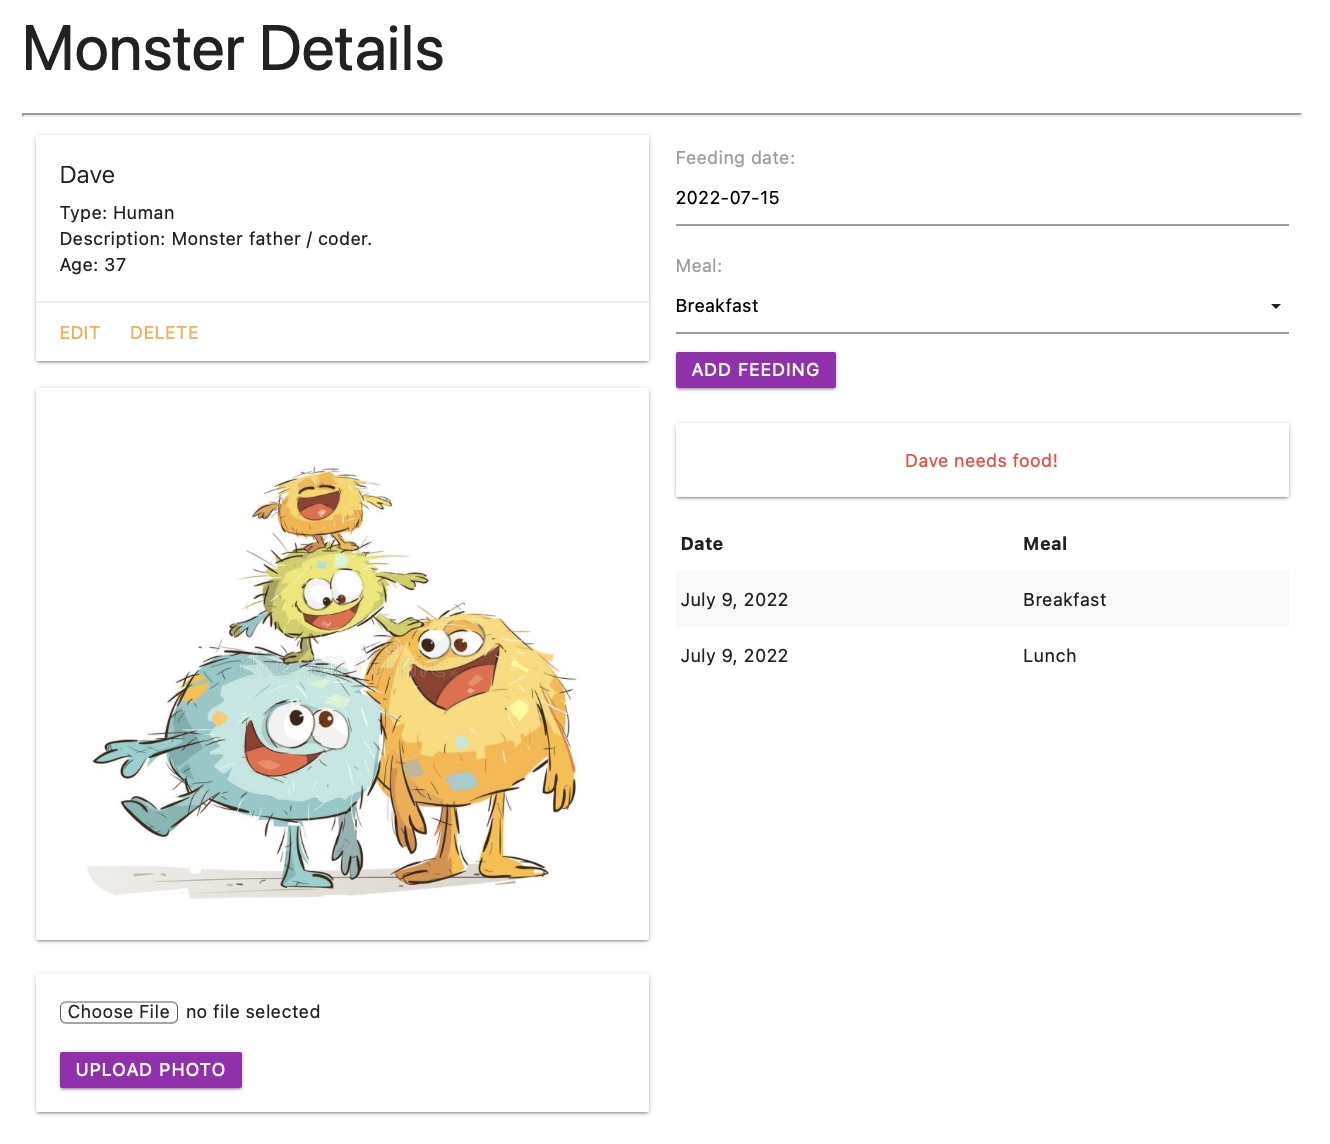The image size is (1330, 1144).
Task: Click the Age: 37 description text
Action: (x=92, y=264)
